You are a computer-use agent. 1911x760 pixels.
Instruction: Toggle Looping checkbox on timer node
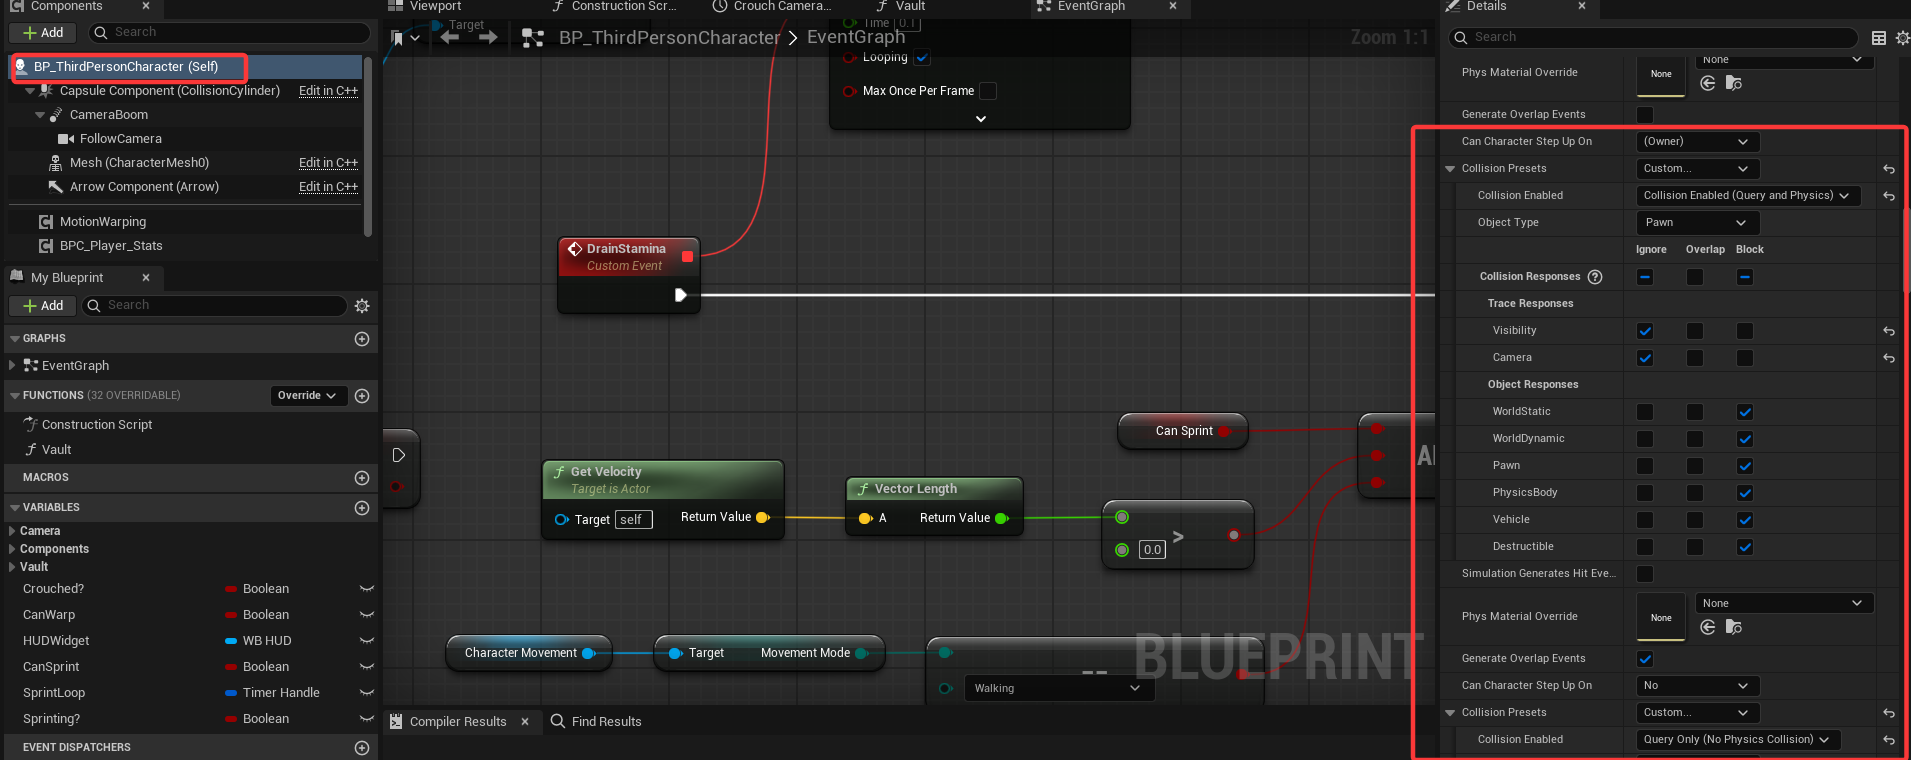[x=922, y=58]
